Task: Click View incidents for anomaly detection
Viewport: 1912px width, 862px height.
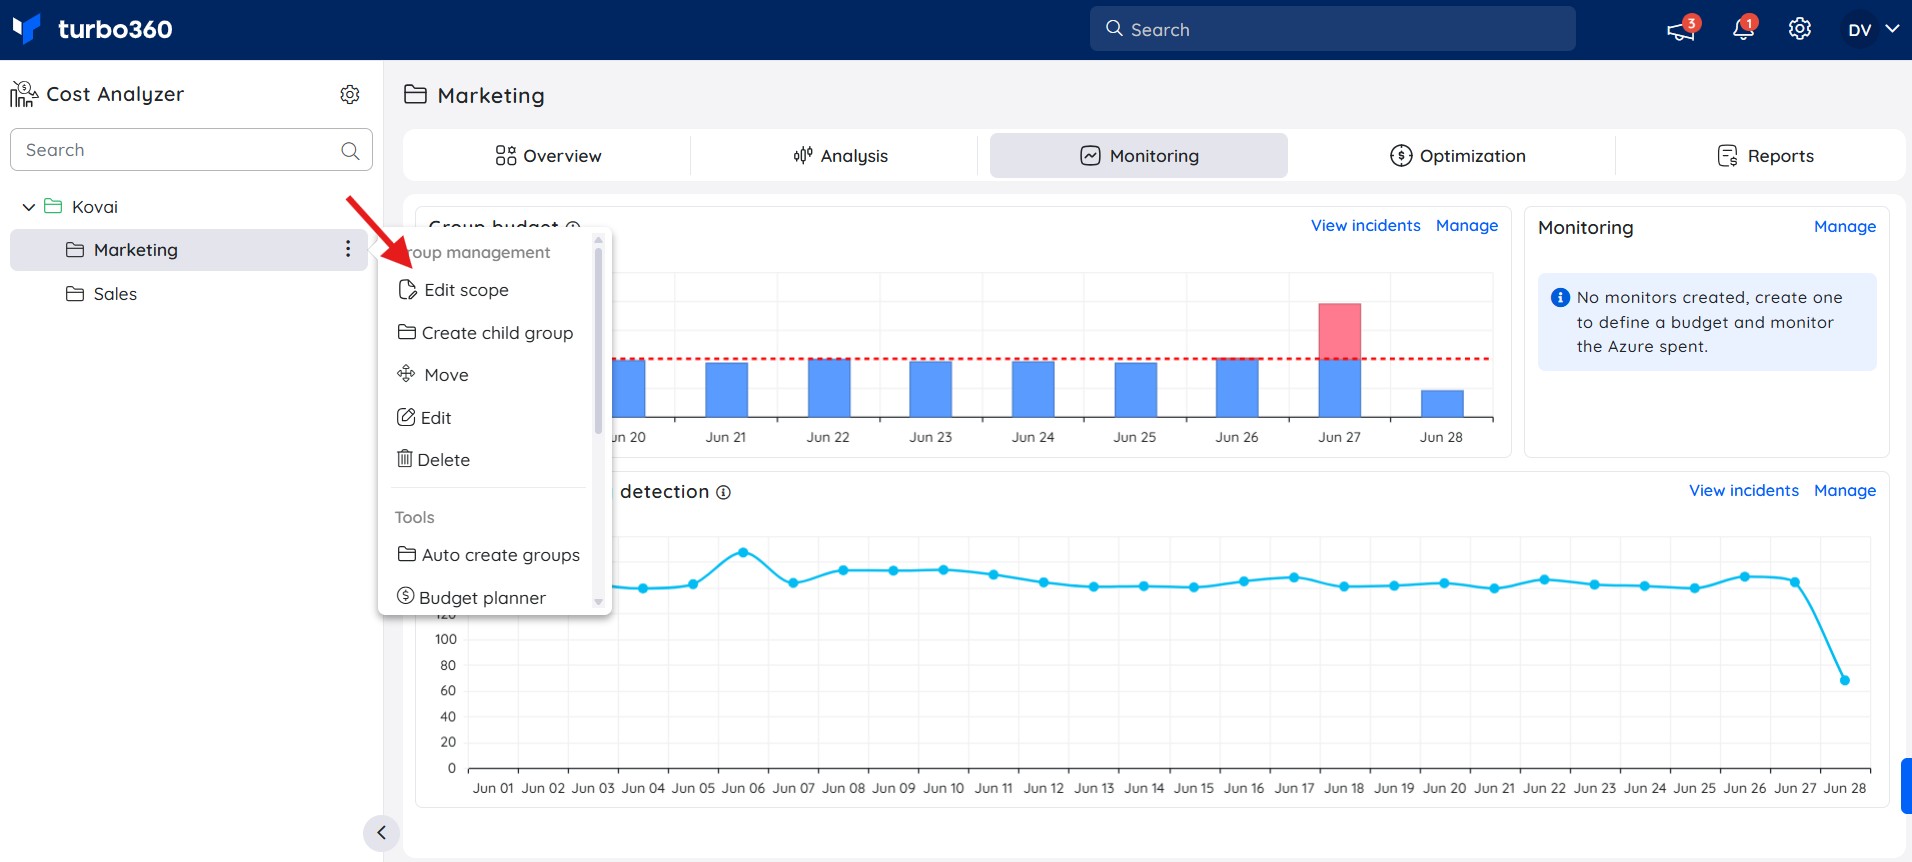Action: (x=1743, y=491)
